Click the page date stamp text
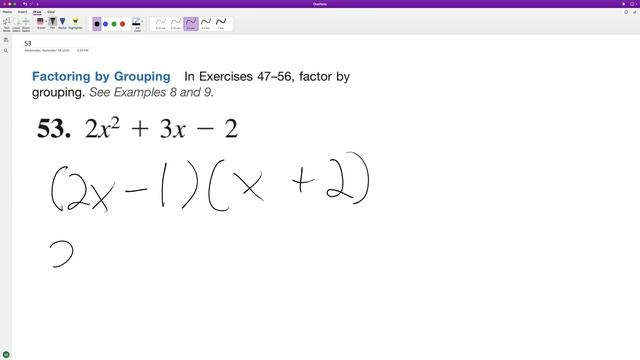Viewport: 640px width, 360px height. [x=47, y=51]
